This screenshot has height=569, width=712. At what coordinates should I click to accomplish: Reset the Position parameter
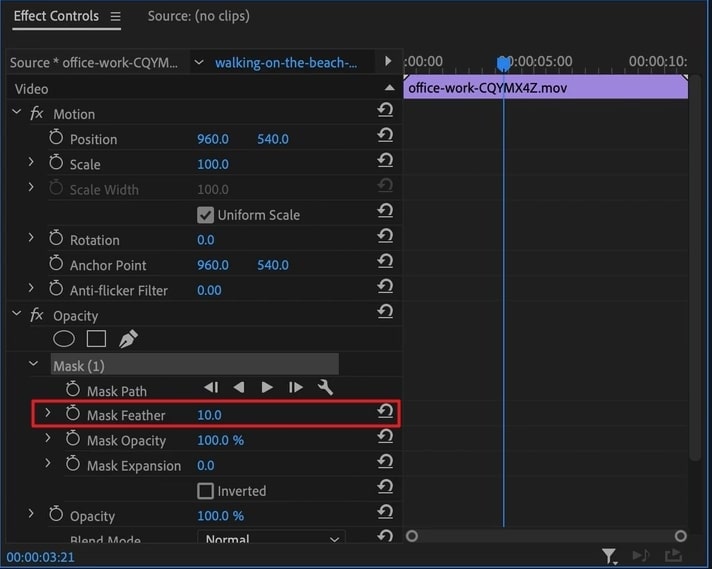click(x=385, y=135)
